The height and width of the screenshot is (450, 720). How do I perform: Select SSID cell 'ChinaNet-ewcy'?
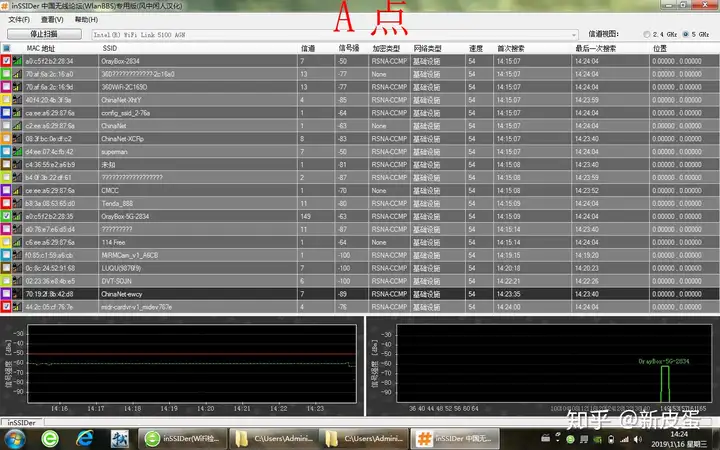(122, 294)
